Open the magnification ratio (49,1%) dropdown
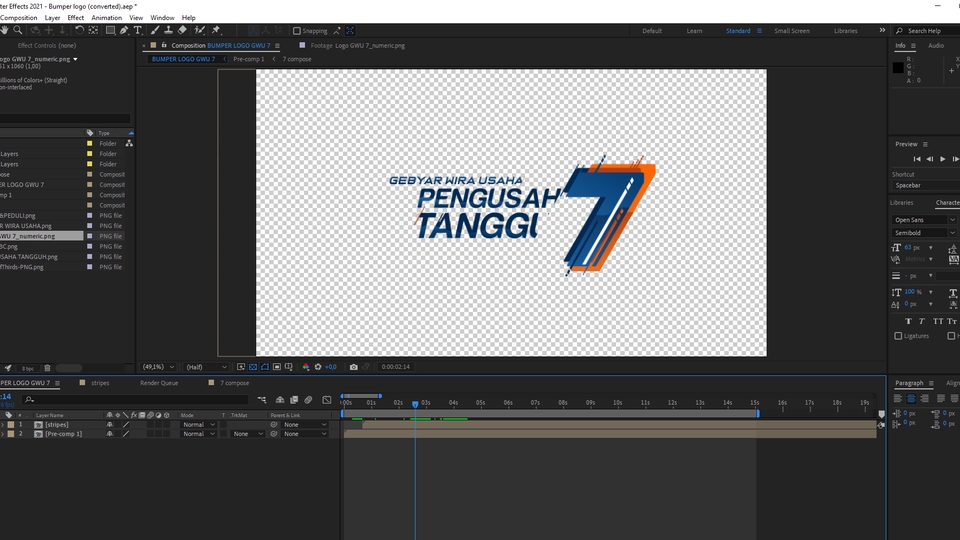The width and height of the screenshot is (960, 540). [159, 367]
